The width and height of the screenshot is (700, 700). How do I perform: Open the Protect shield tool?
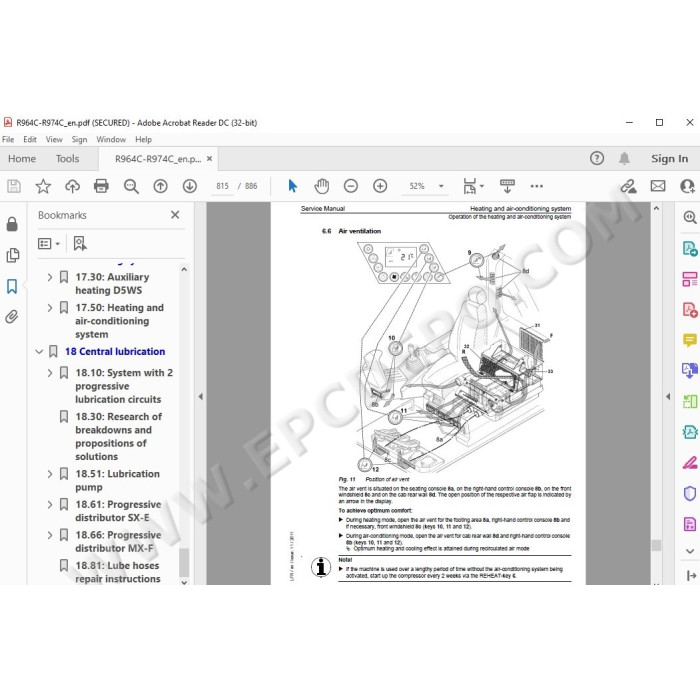pos(690,493)
